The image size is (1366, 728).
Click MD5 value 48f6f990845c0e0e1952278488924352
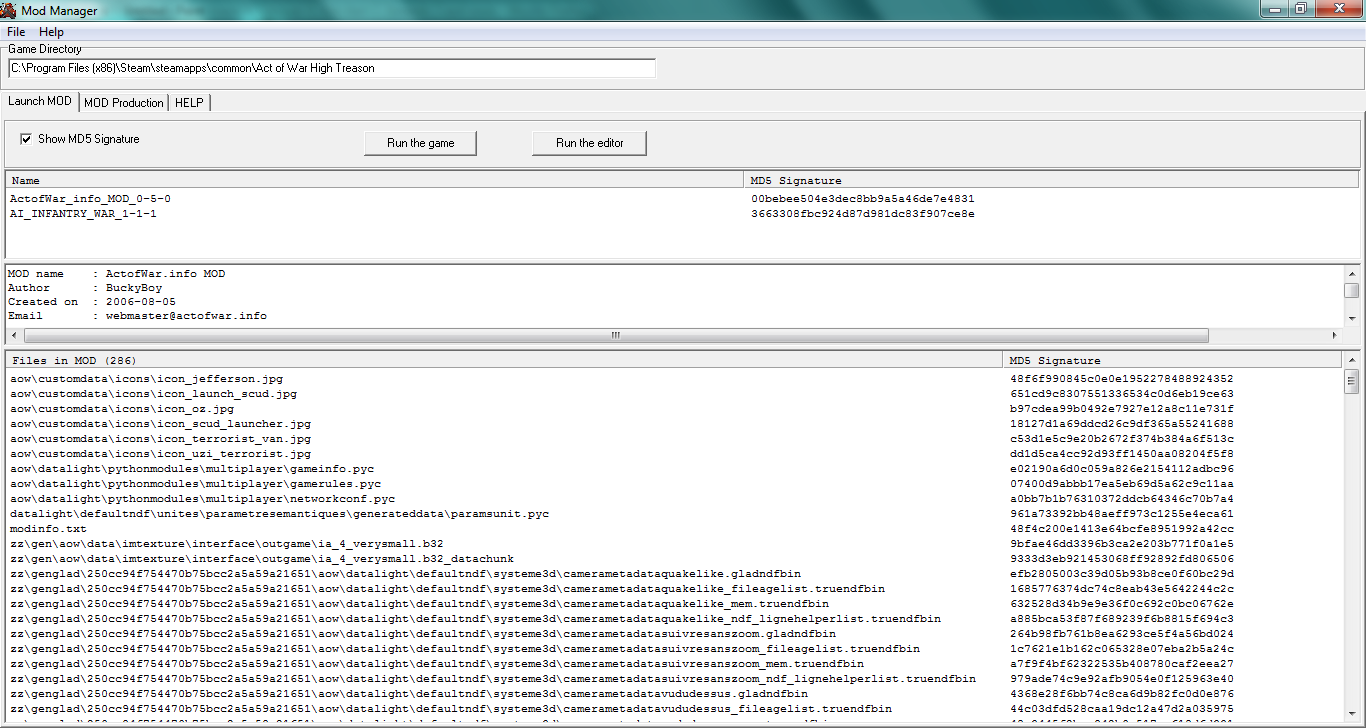[x=1122, y=379]
